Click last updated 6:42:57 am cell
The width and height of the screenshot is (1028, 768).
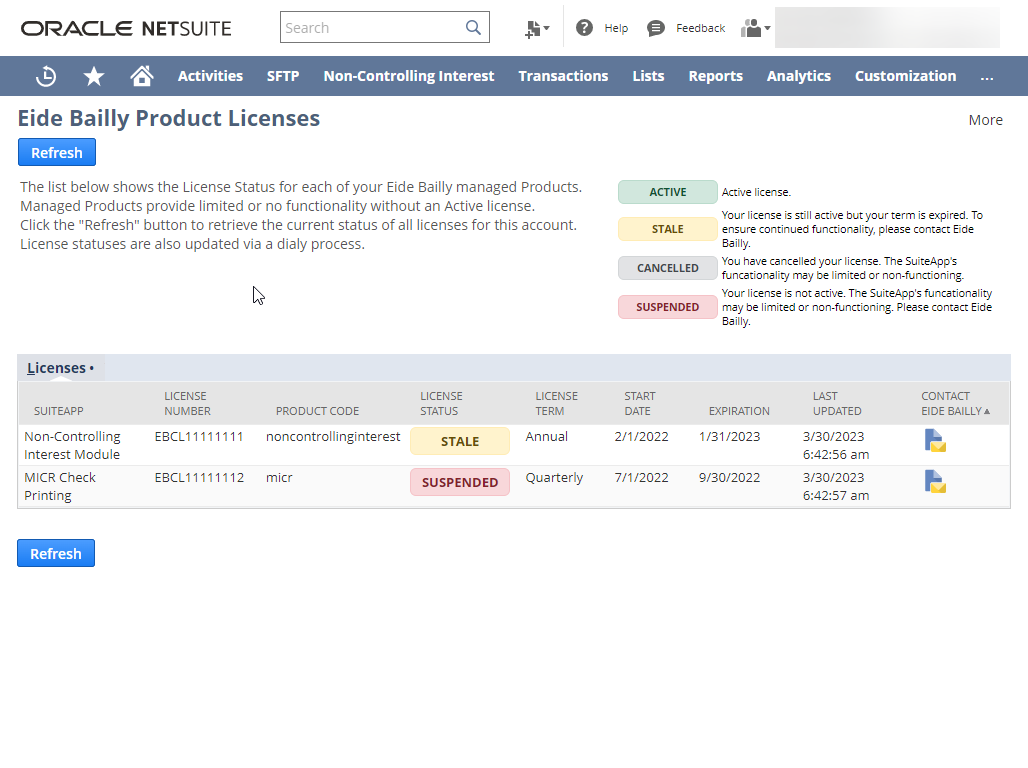click(835, 486)
